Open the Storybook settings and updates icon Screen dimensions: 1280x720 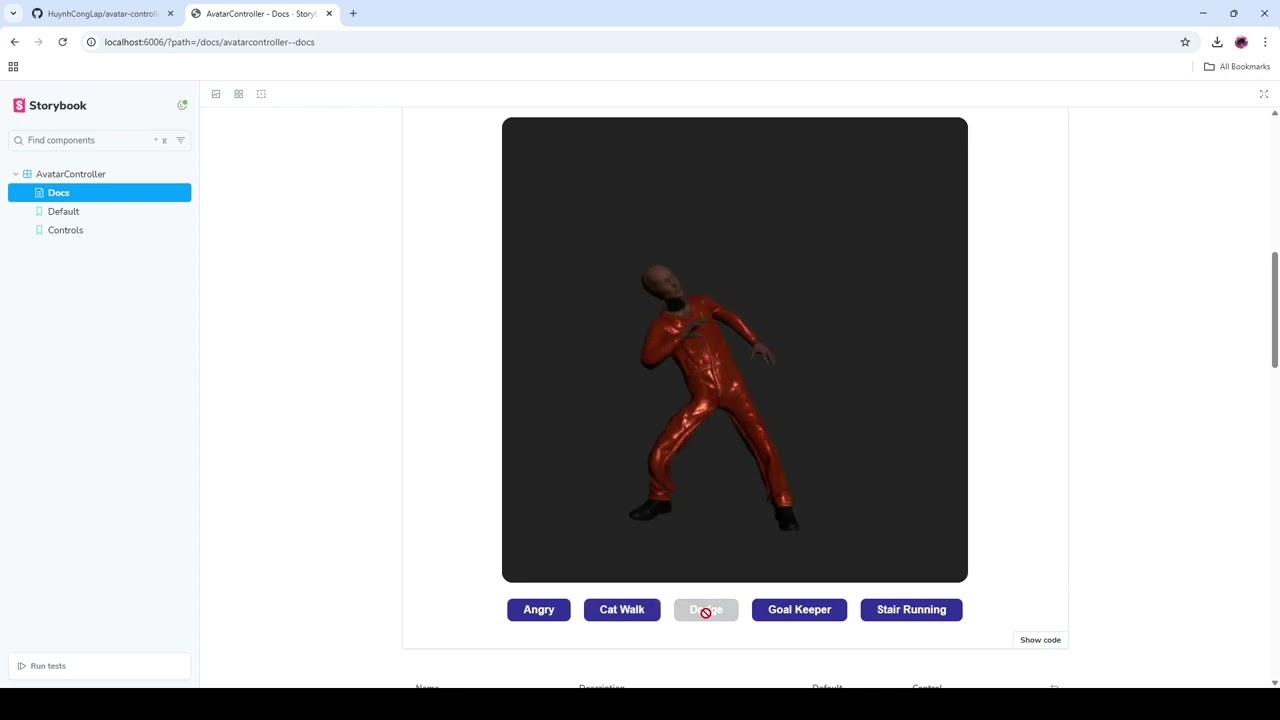tap(182, 105)
